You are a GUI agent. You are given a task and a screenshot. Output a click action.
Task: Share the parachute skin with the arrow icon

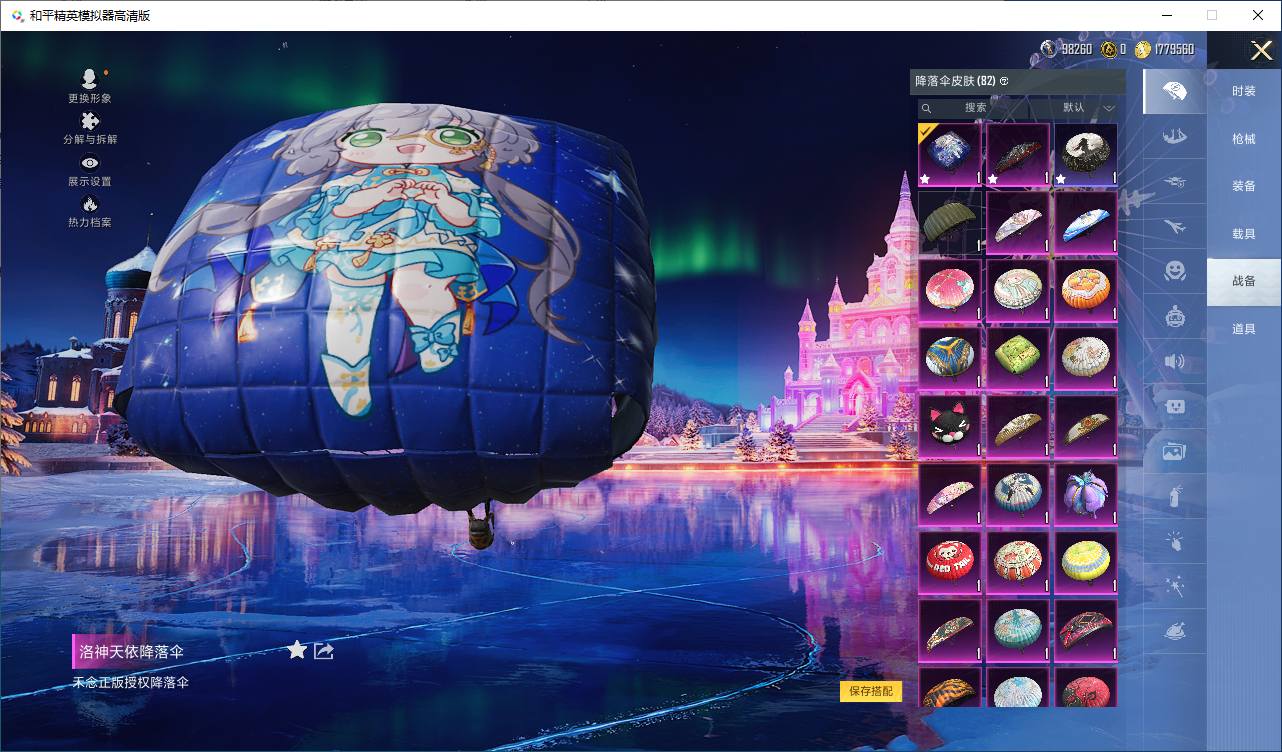pyautogui.click(x=324, y=651)
